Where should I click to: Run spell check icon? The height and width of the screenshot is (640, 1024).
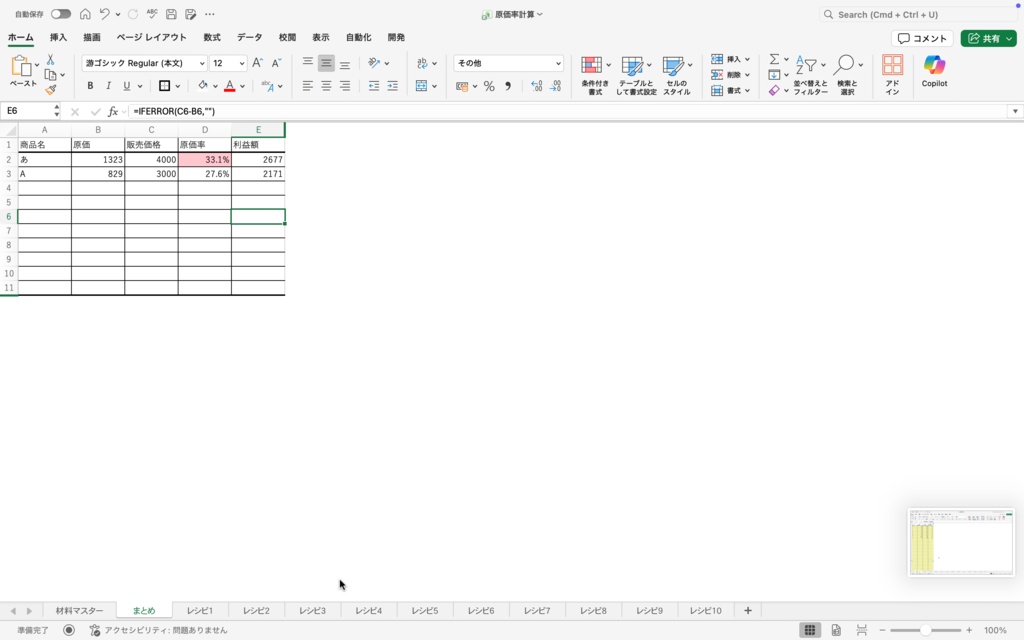click(152, 14)
